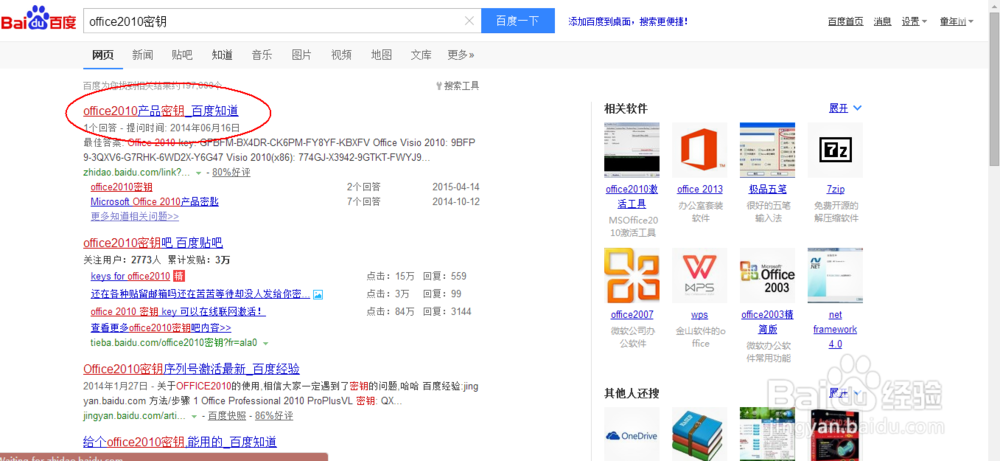
Task: Open the 设置 dropdown menu
Action: click(914, 21)
